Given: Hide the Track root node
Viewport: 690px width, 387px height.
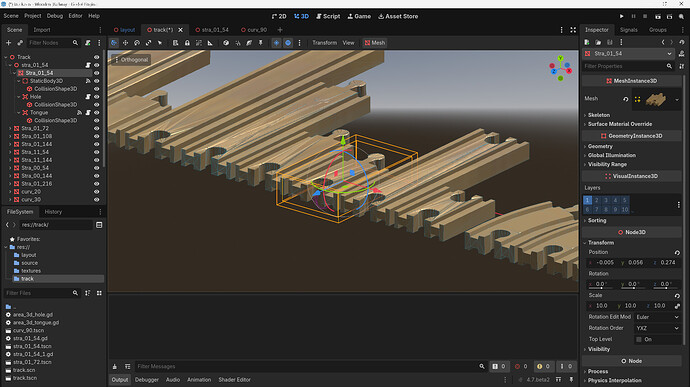Looking at the screenshot, I should pos(96,57).
